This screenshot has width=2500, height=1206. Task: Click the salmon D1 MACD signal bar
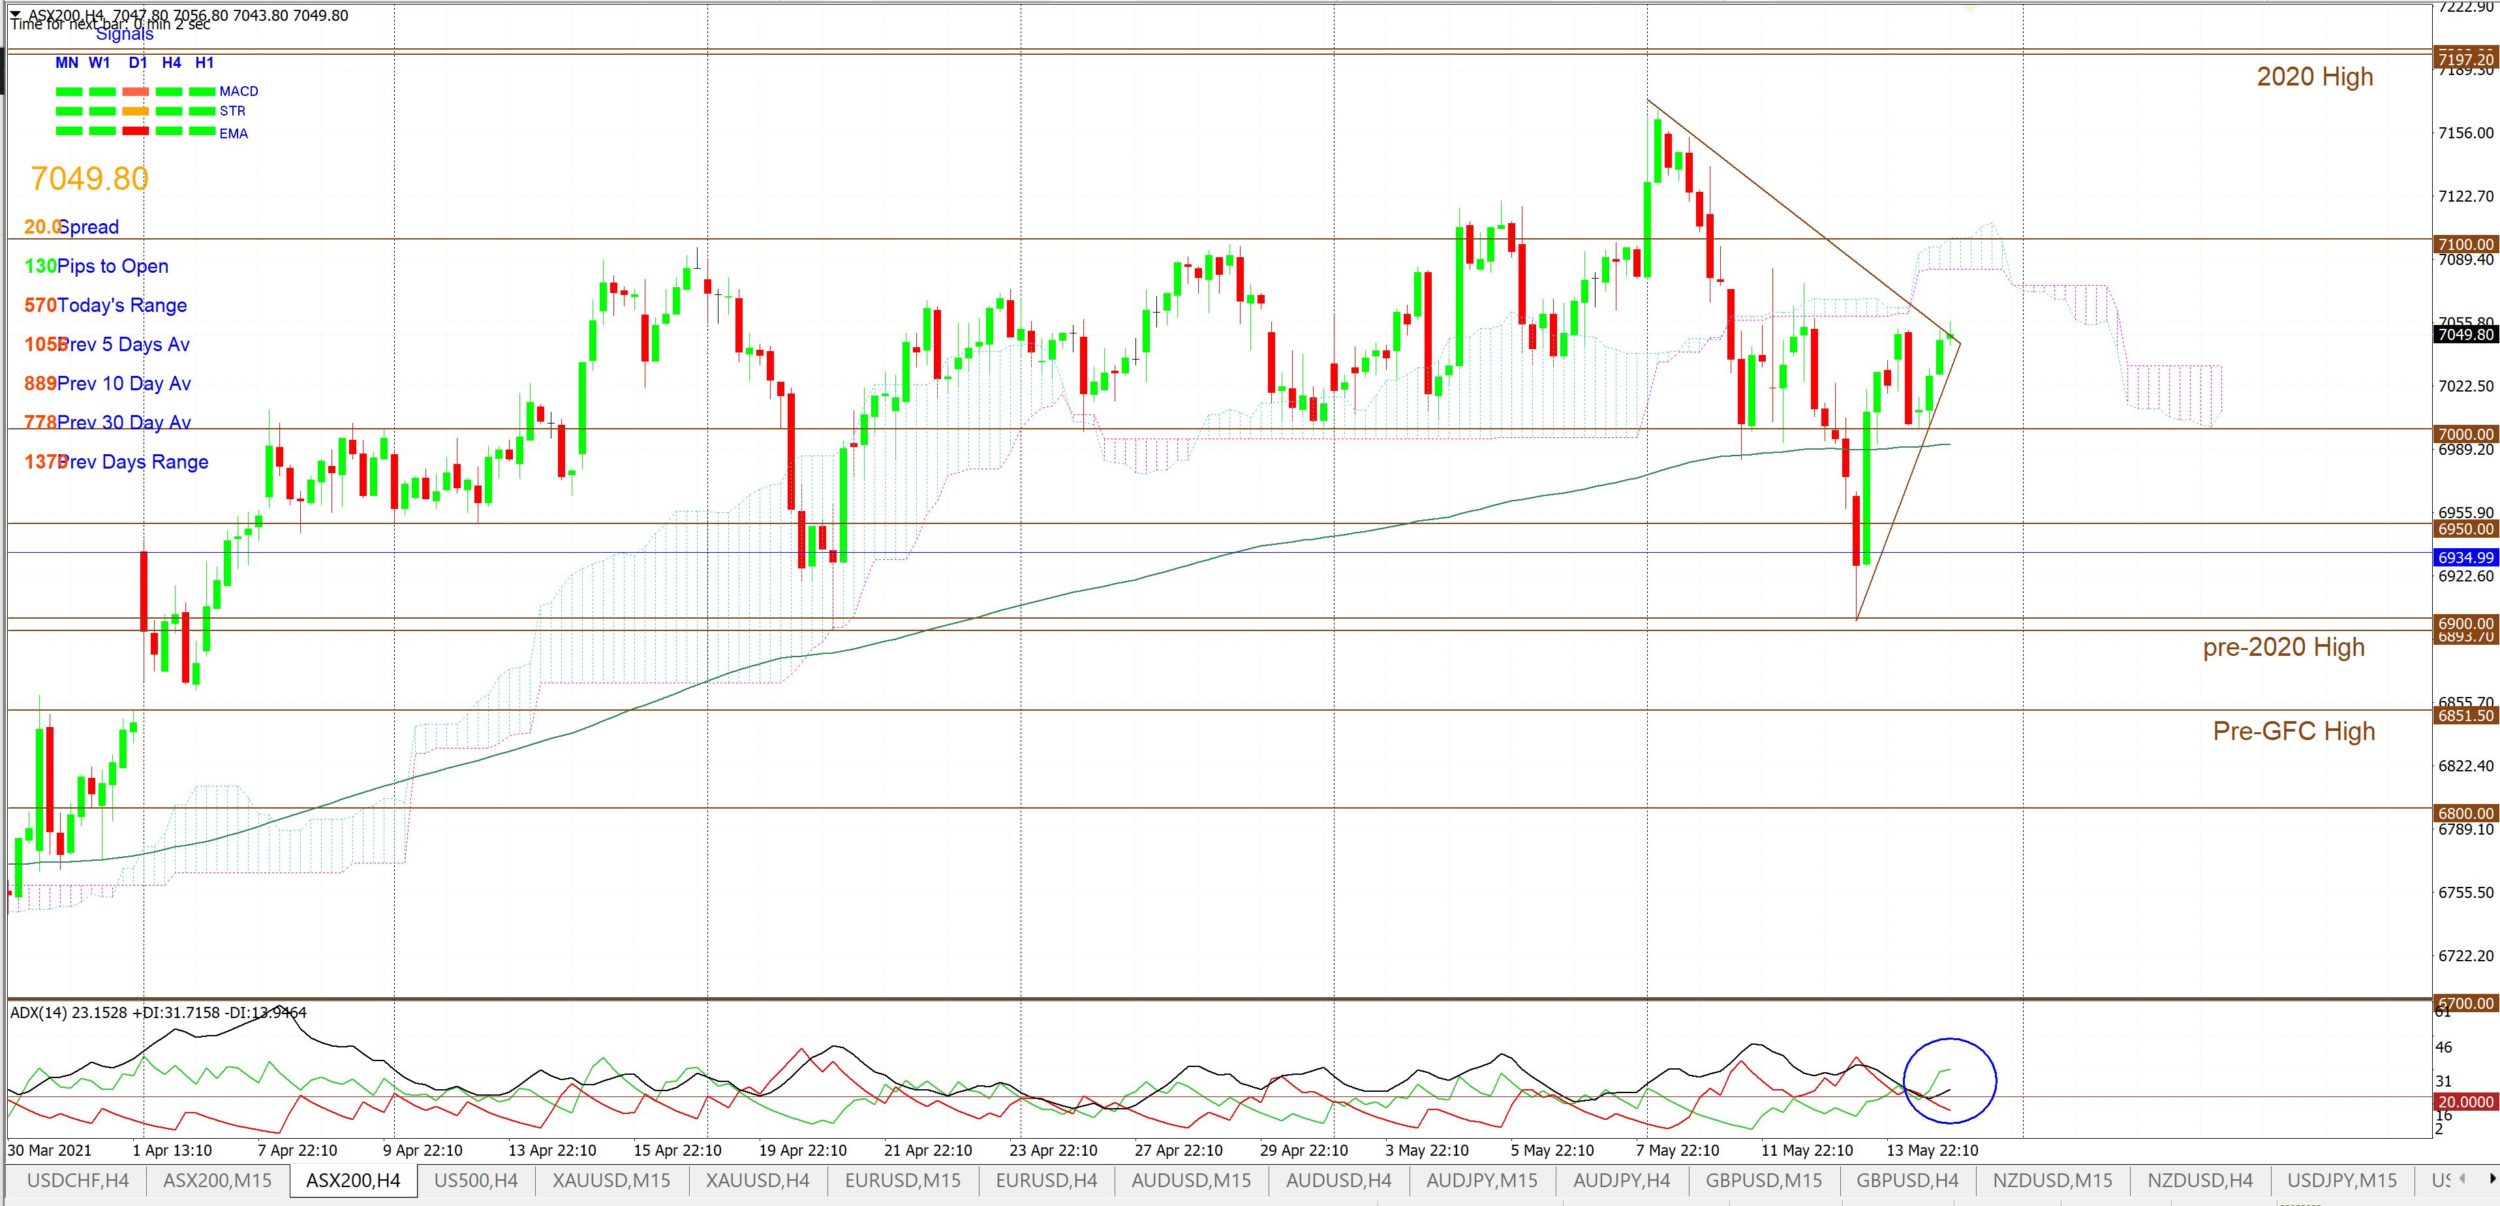[135, 91]
